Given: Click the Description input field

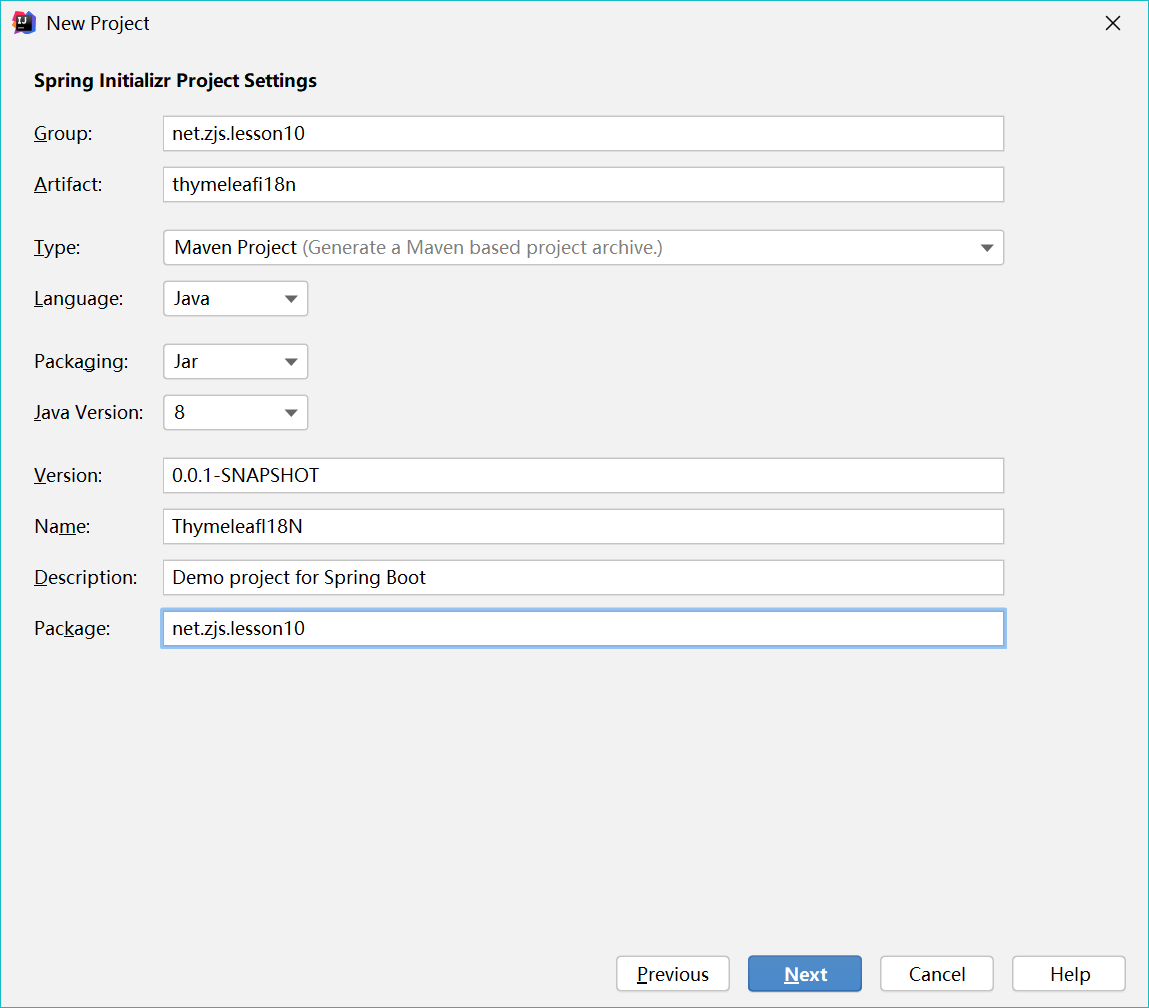Looking at the screenshot, I should [583, 578].
